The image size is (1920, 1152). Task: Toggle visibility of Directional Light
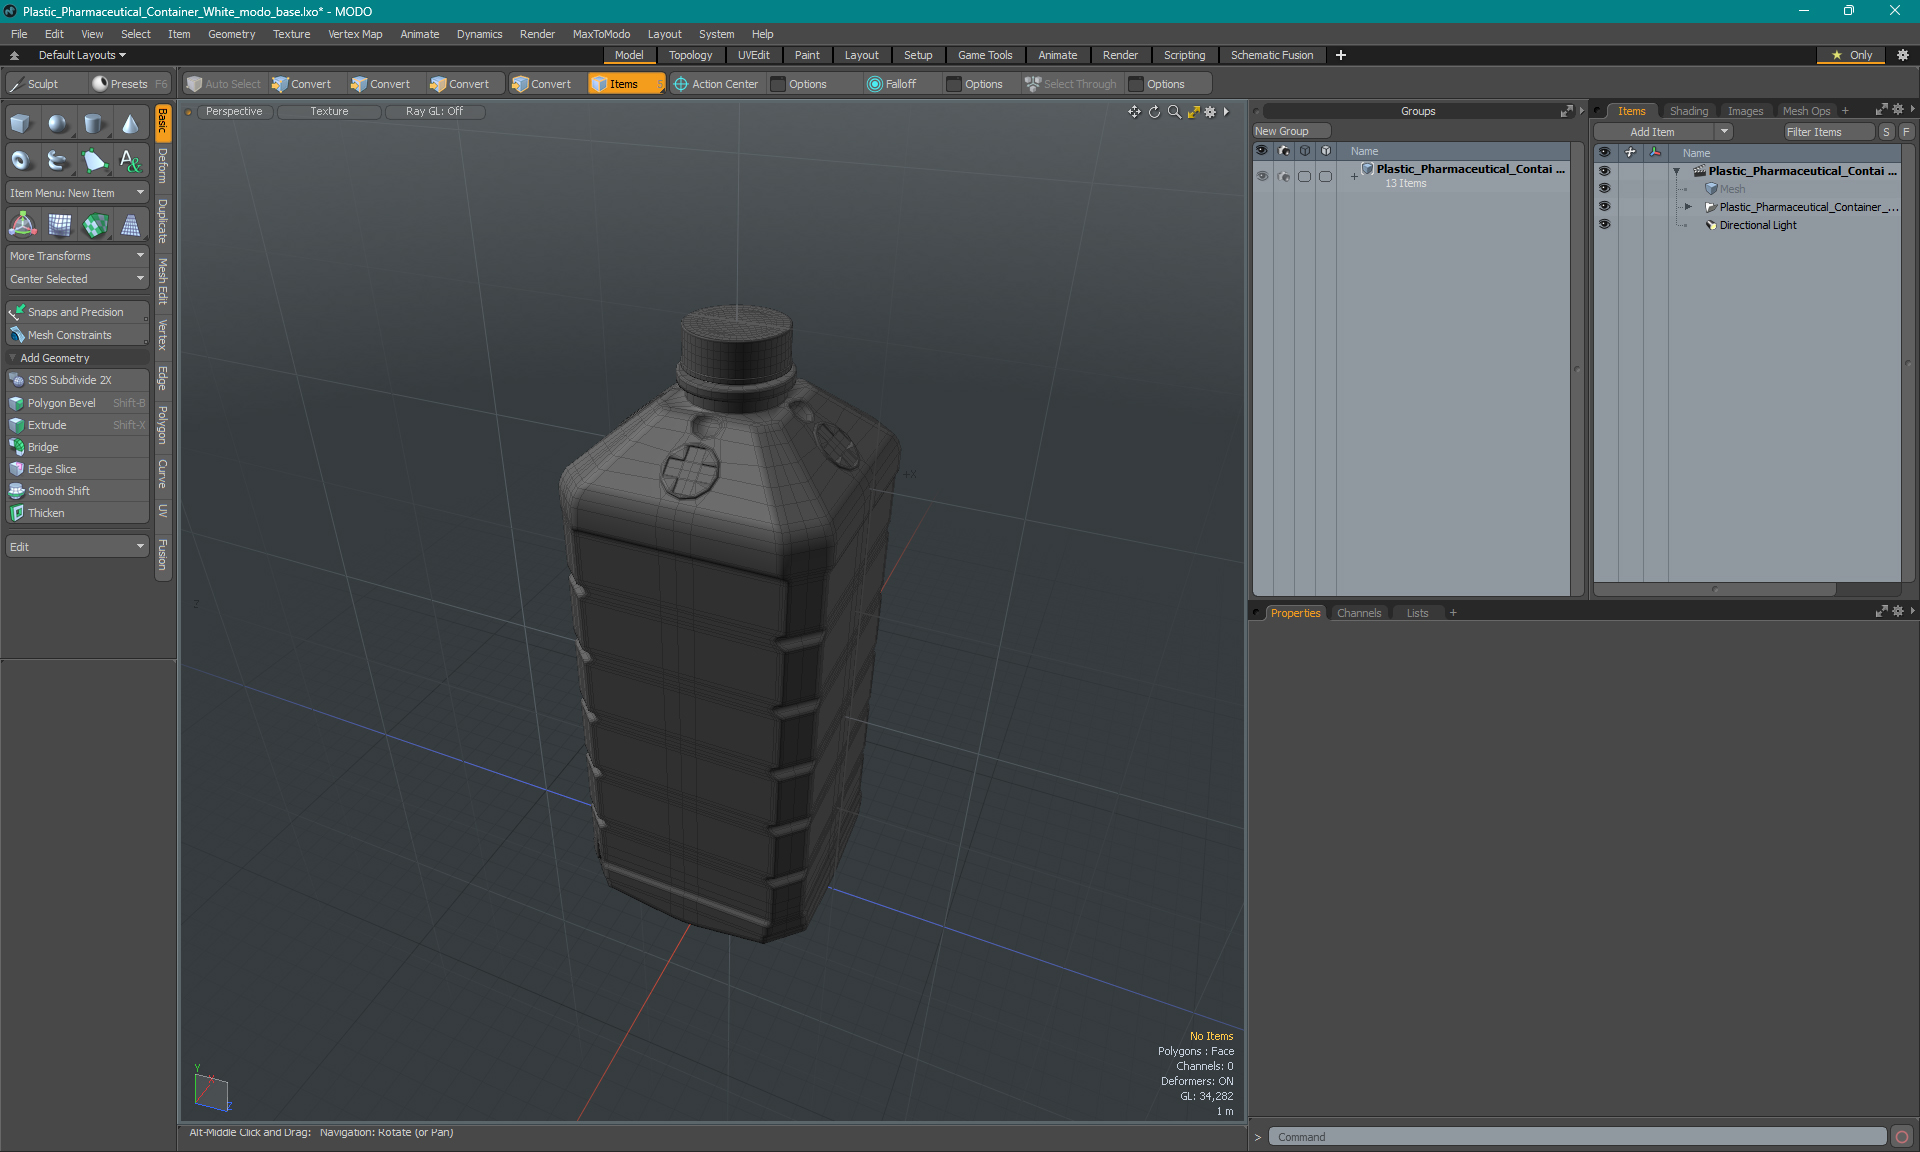1604,225
